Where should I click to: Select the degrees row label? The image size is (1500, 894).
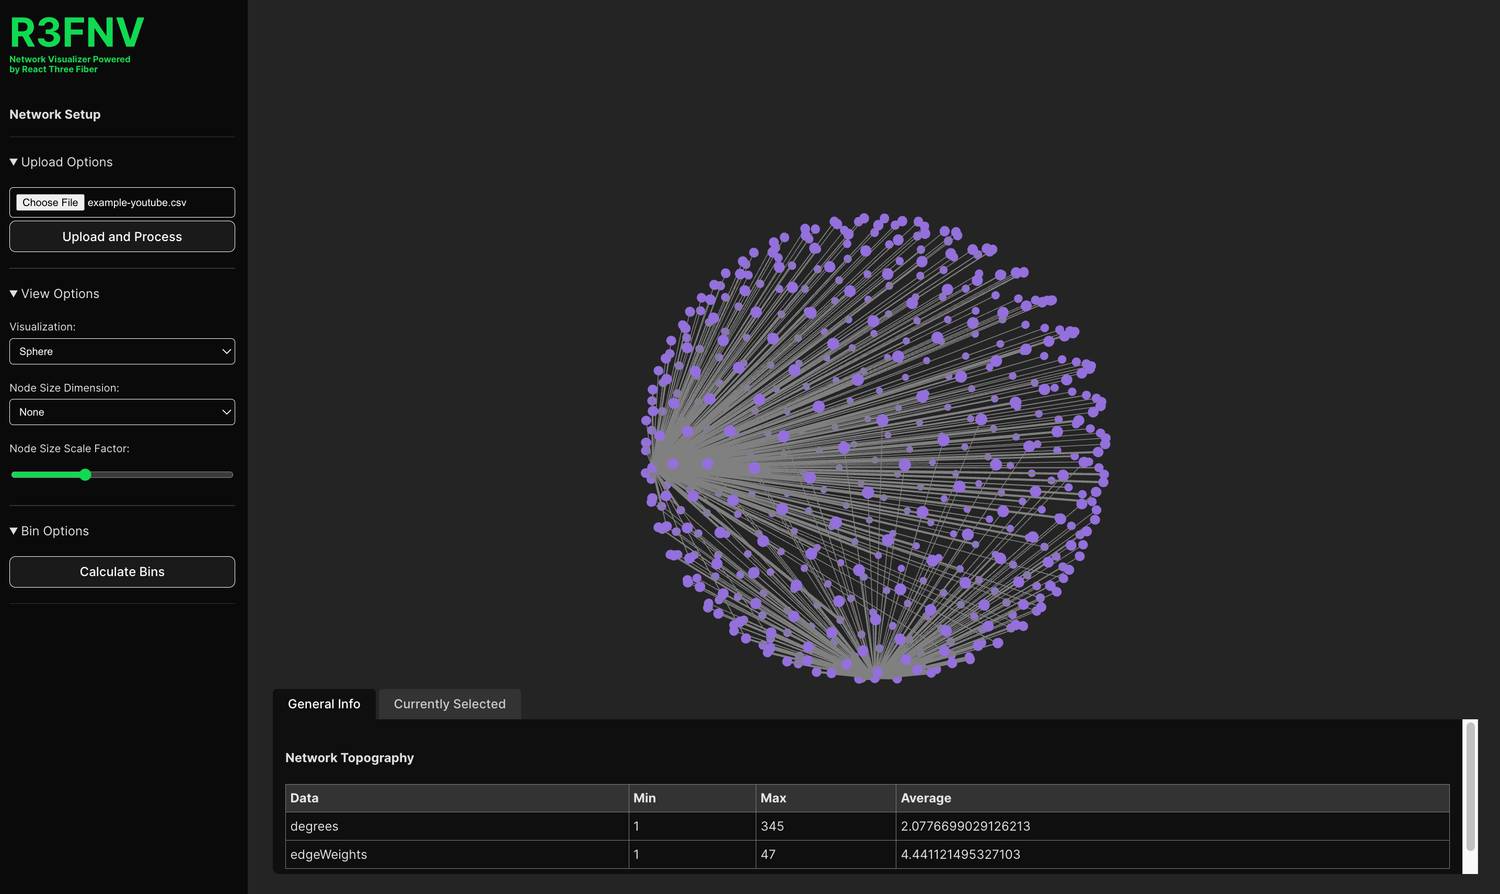click(x=314, y=826)
